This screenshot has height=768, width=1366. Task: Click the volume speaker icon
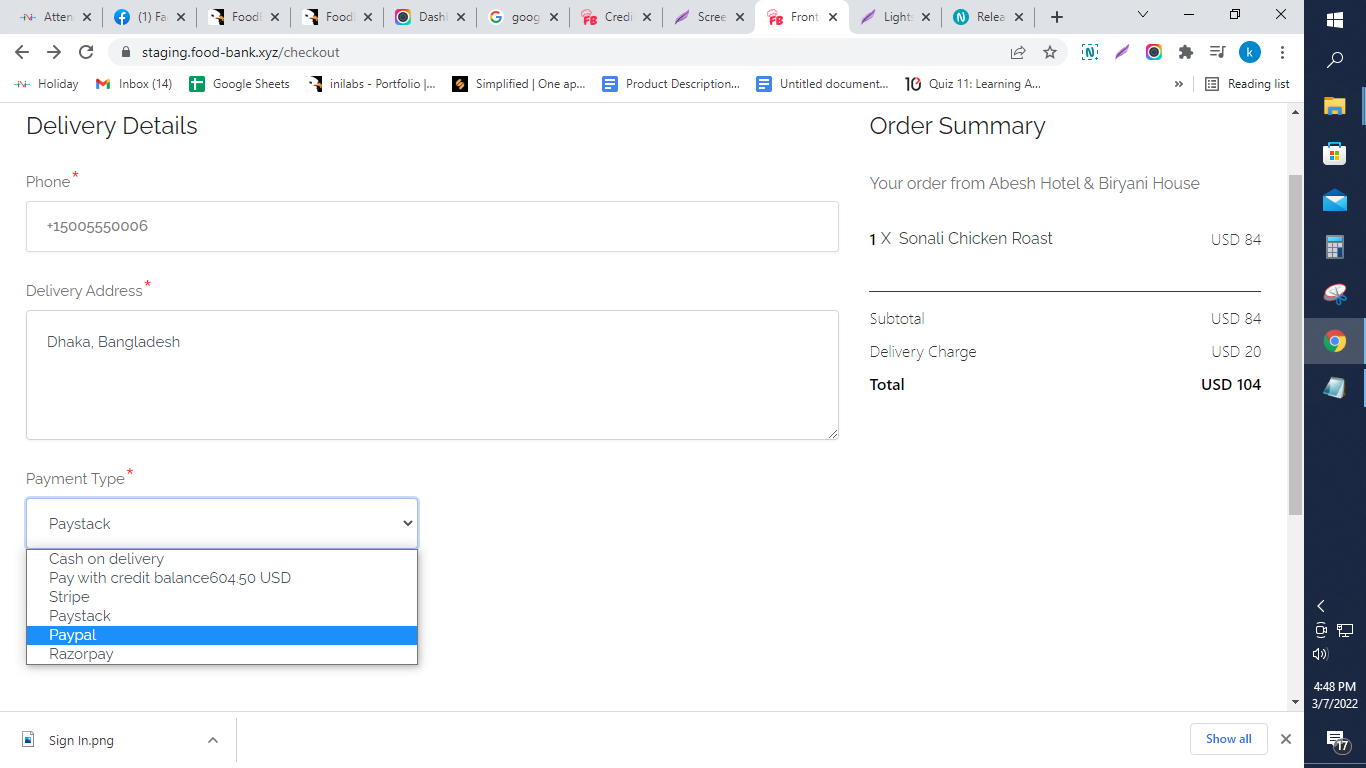[x=1320, y=654]
